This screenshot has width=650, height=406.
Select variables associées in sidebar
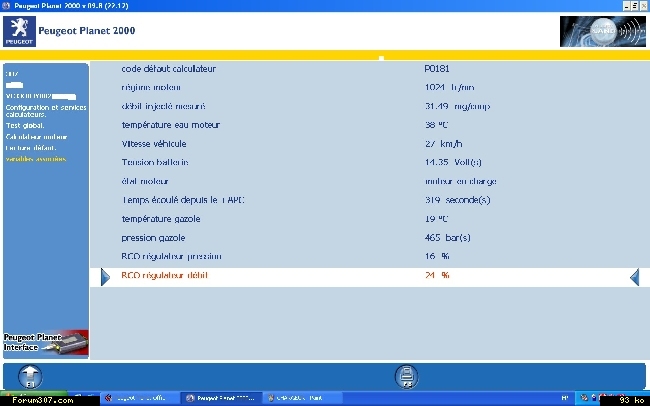pos(36,159)
